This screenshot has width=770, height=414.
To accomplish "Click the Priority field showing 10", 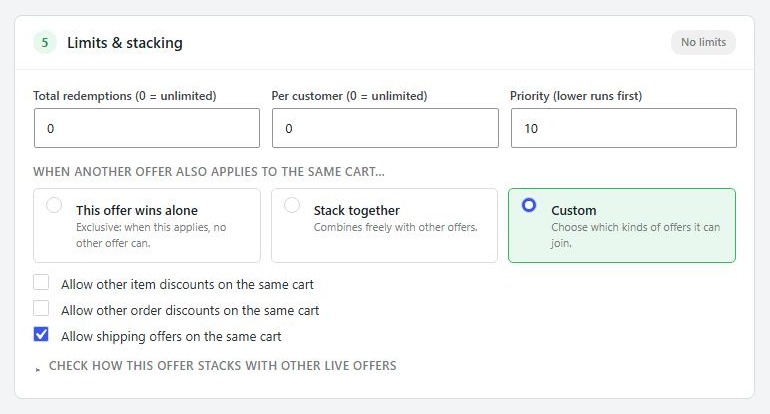I will point(624,128).
